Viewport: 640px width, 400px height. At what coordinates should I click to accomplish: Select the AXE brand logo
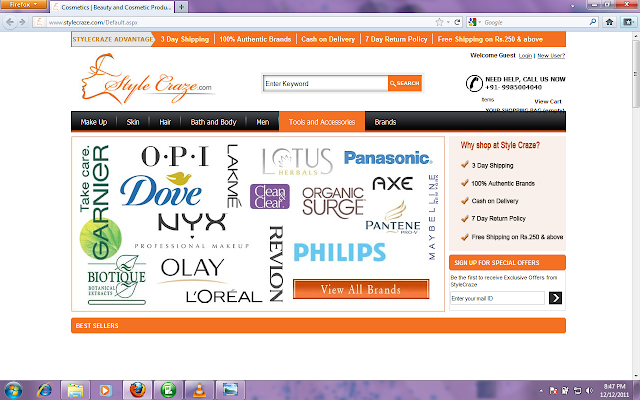coord(393,183)
